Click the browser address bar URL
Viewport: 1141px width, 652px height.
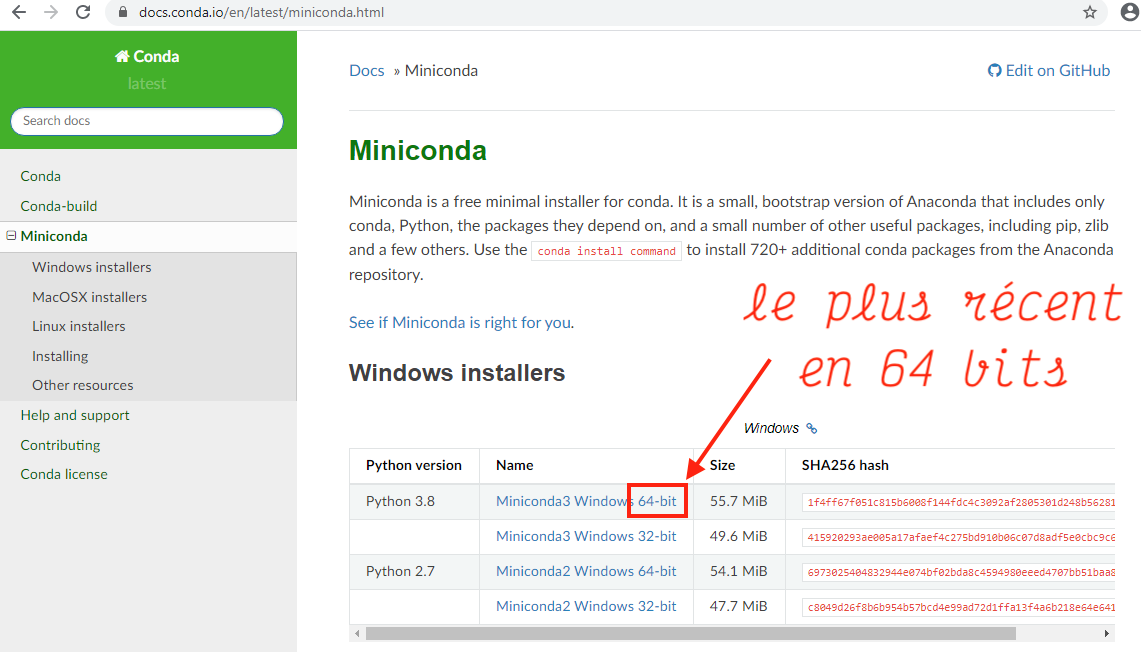pos(262,12)
